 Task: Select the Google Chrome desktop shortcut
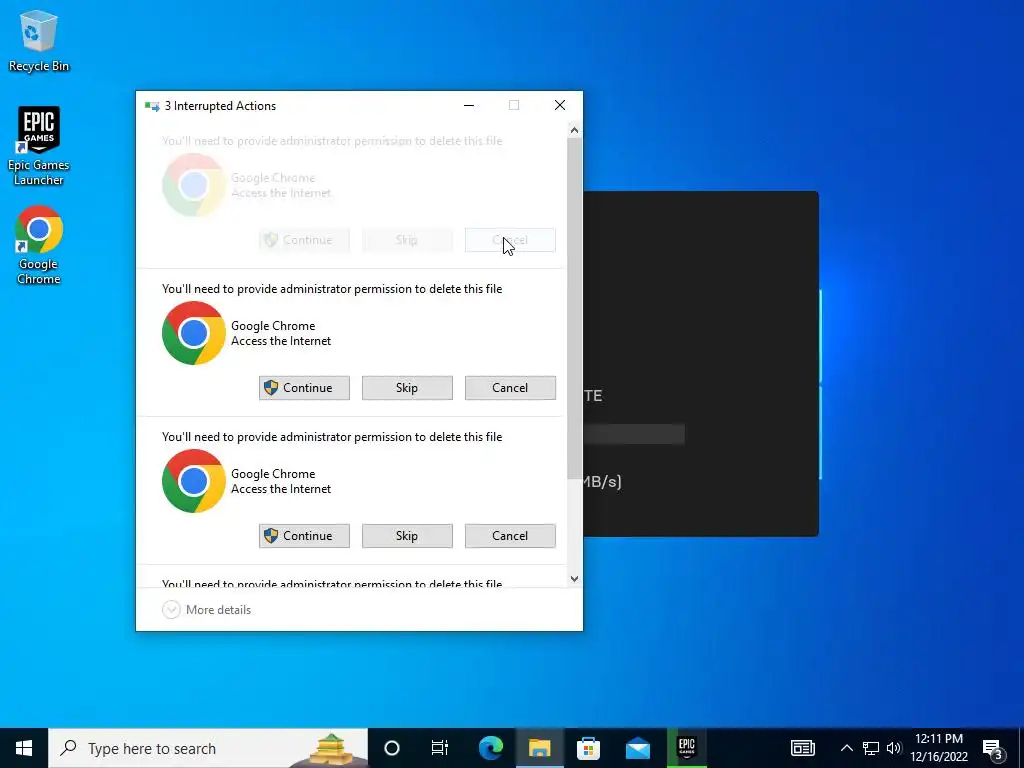pos(39,246)
